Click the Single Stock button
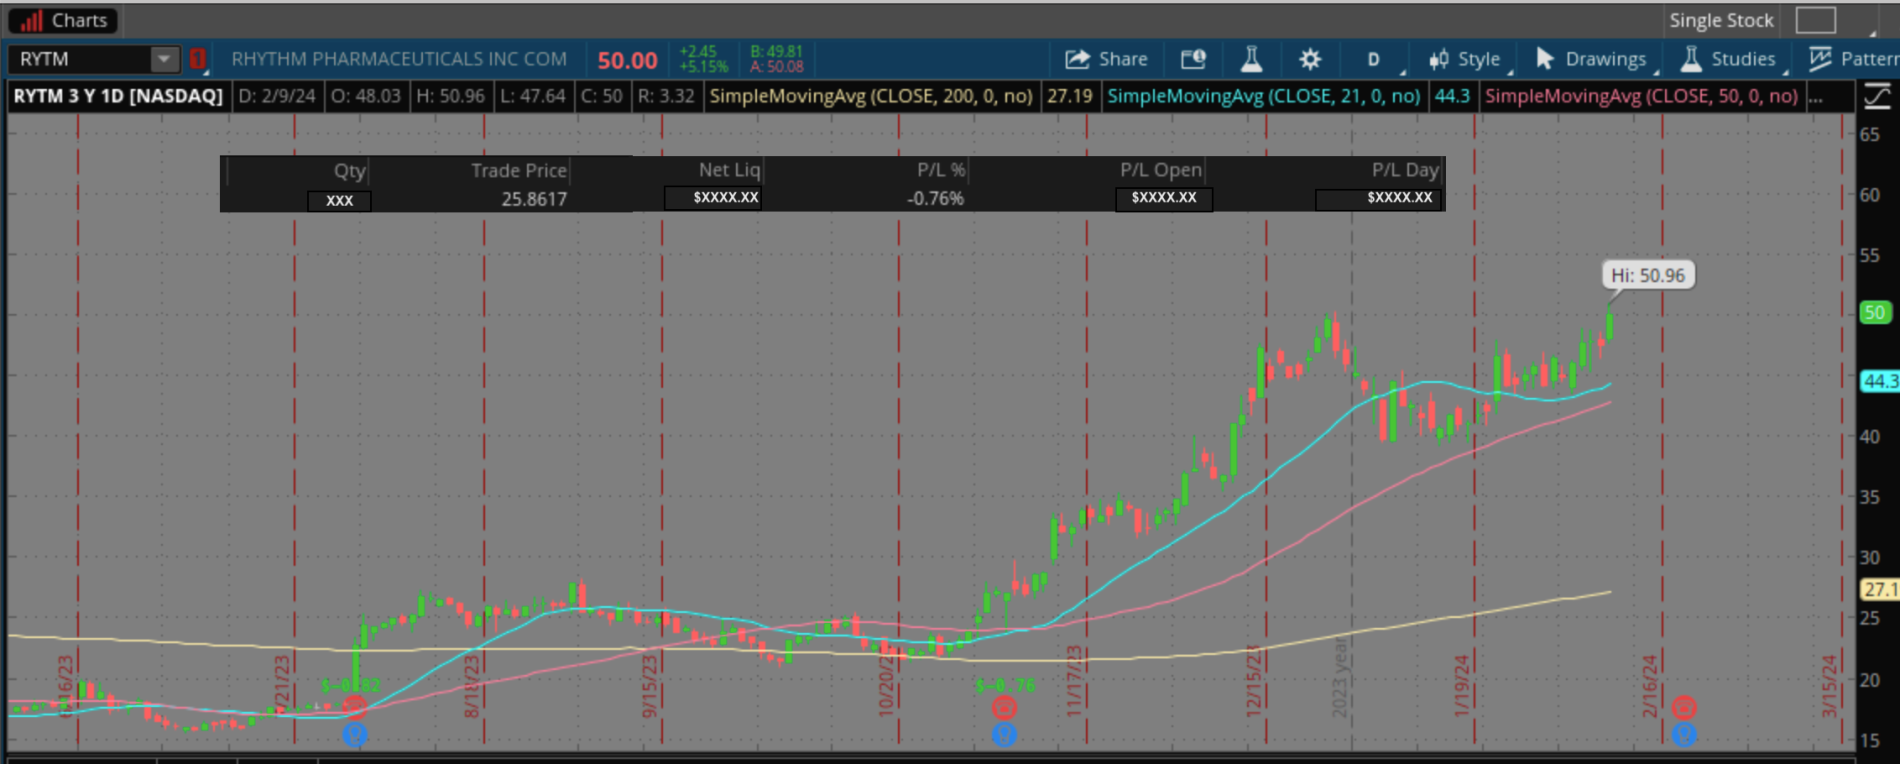Viewport: 1900px width, 764px height. point(1720,20)
